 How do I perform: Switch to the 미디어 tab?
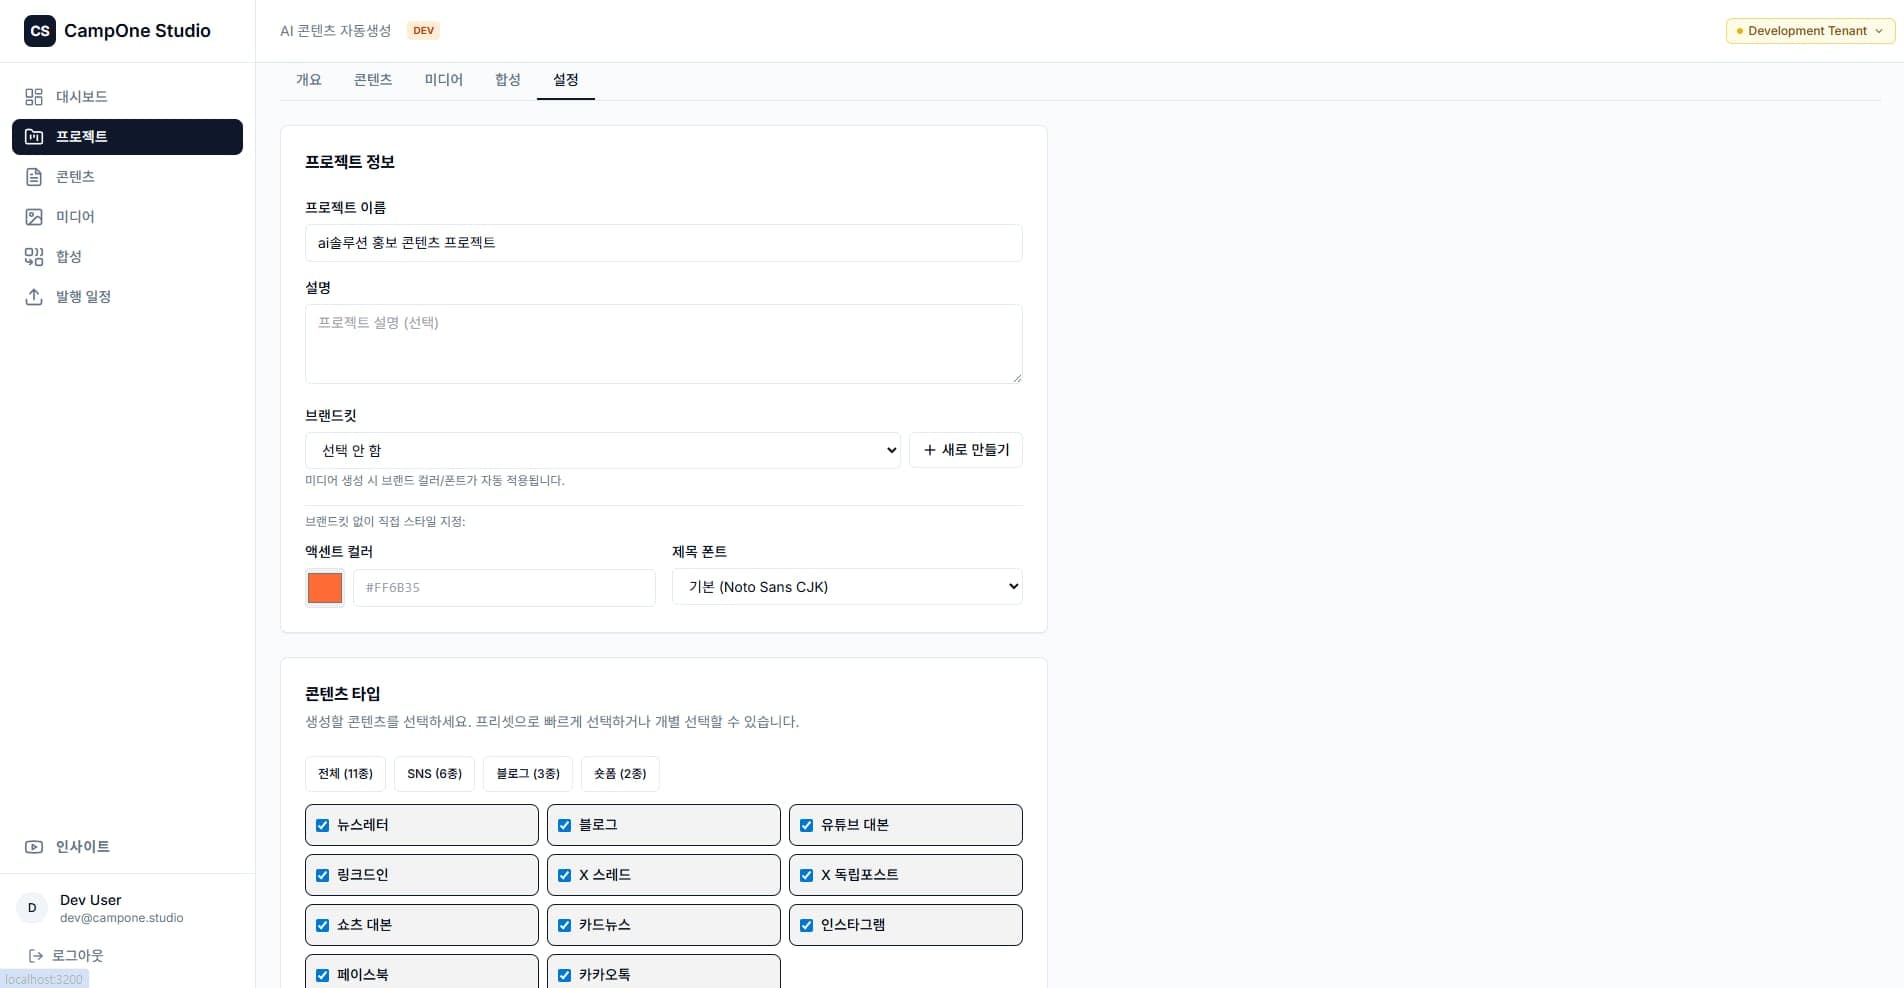pos(443,80)
